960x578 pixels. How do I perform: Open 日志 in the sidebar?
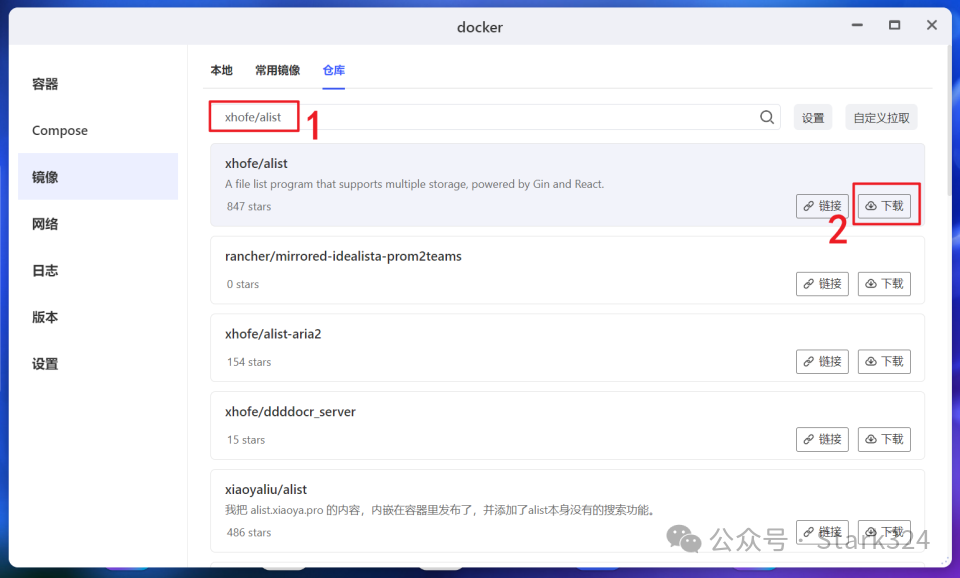click(x=46, y=271)
